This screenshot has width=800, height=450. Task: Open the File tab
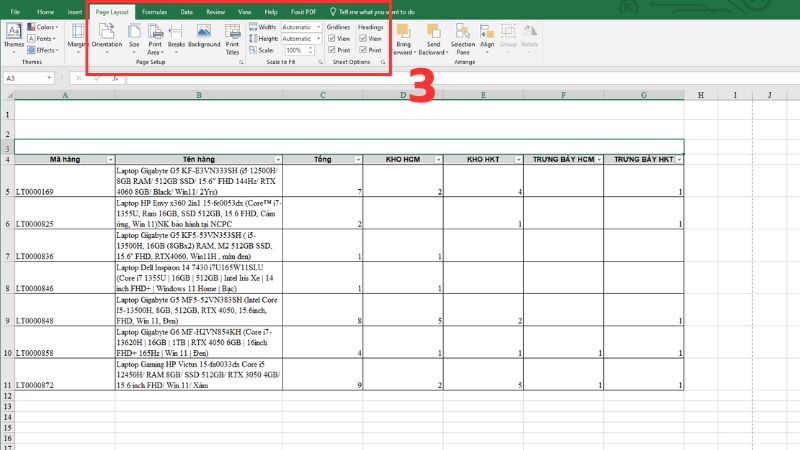coord(15,12)
